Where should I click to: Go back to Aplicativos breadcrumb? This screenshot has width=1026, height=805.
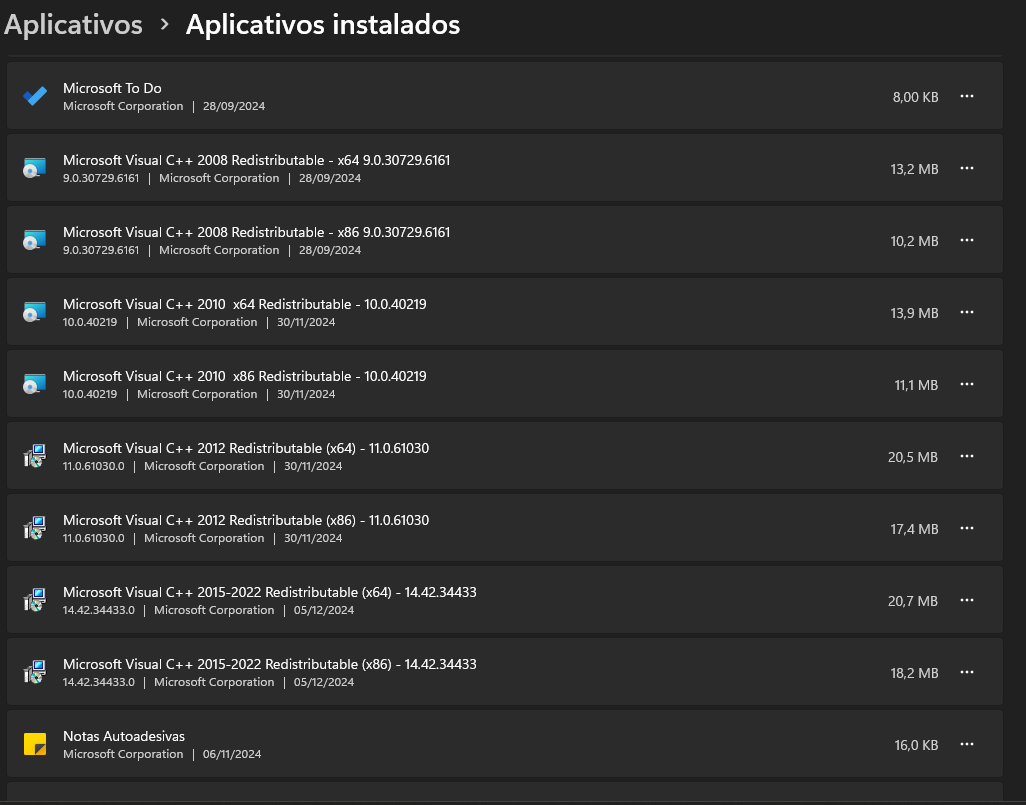click(x=73, y=25)
